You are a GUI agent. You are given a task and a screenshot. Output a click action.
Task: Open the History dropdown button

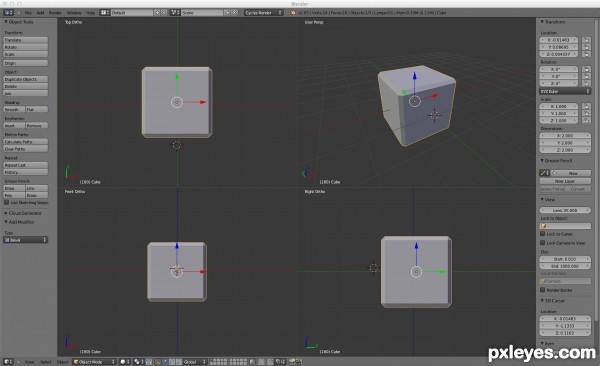26,172
